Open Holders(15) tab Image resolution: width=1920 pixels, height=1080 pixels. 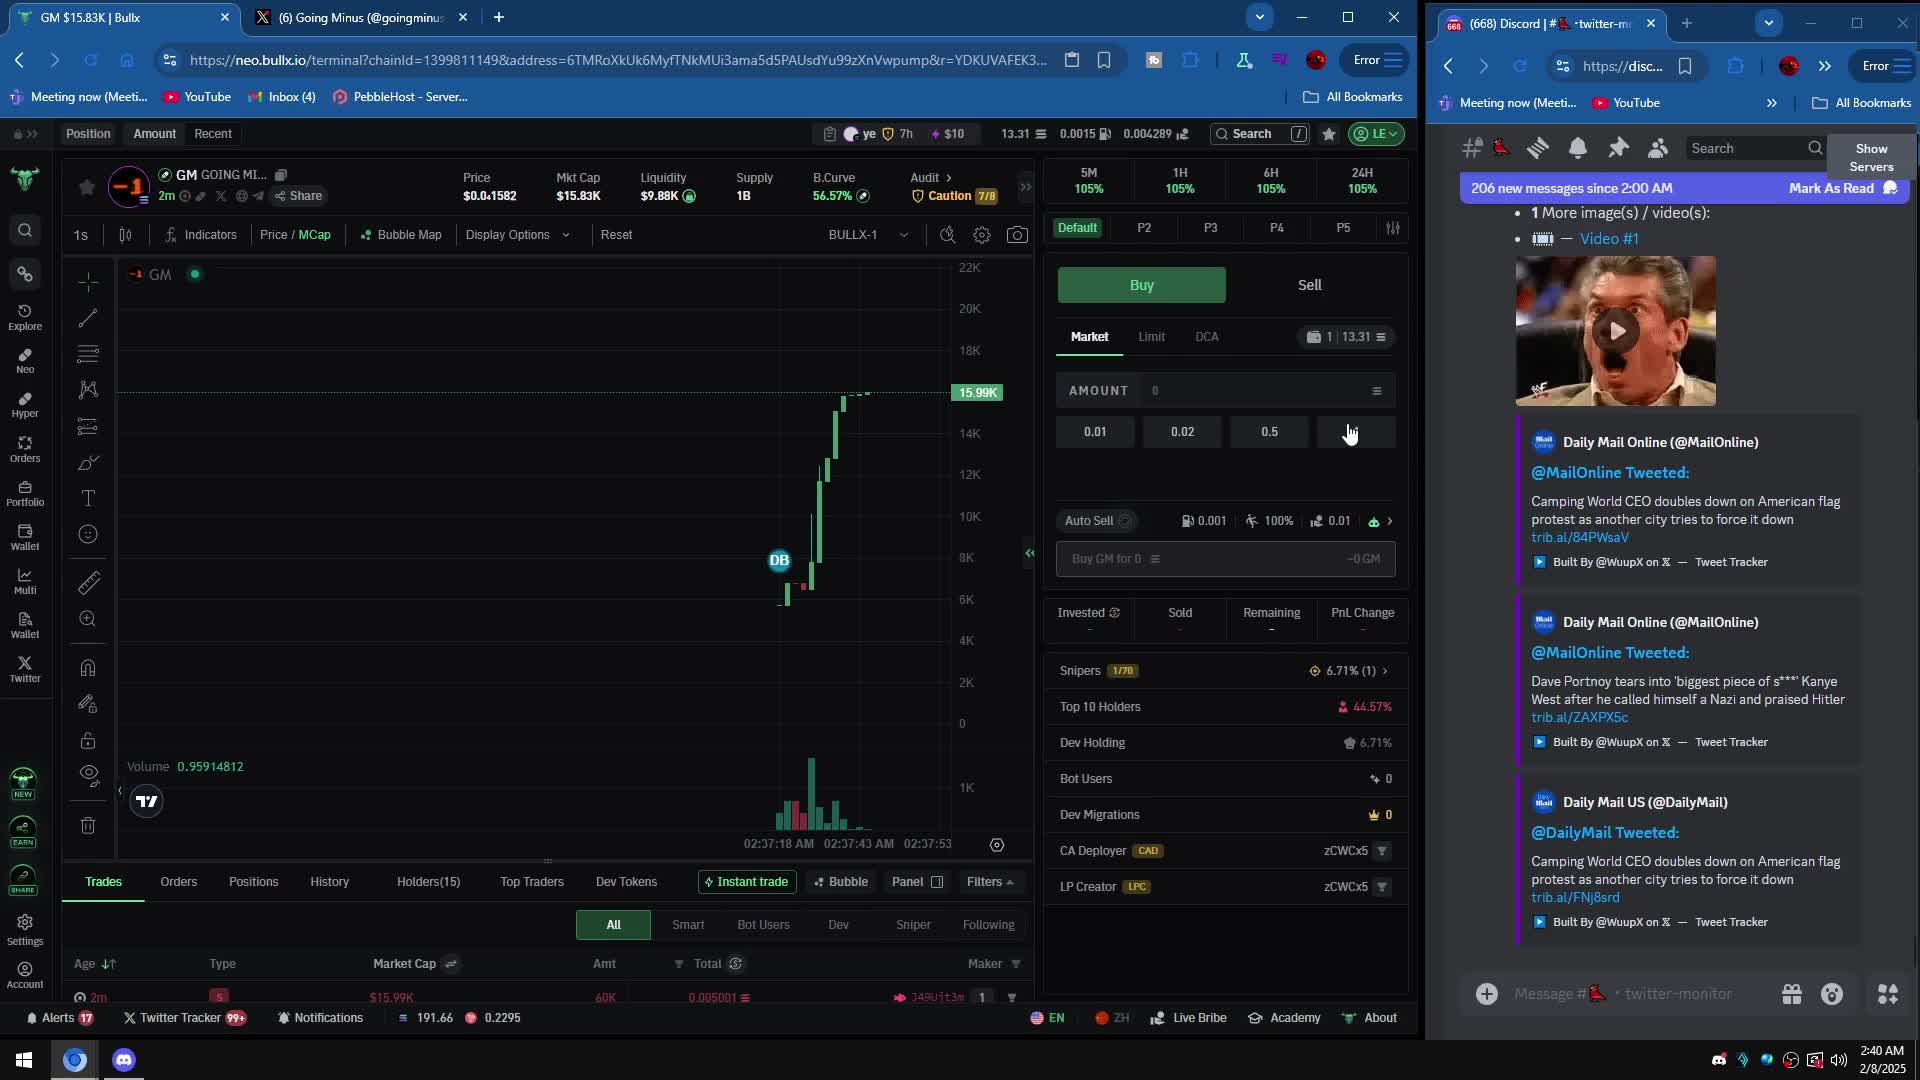point(428,882)
